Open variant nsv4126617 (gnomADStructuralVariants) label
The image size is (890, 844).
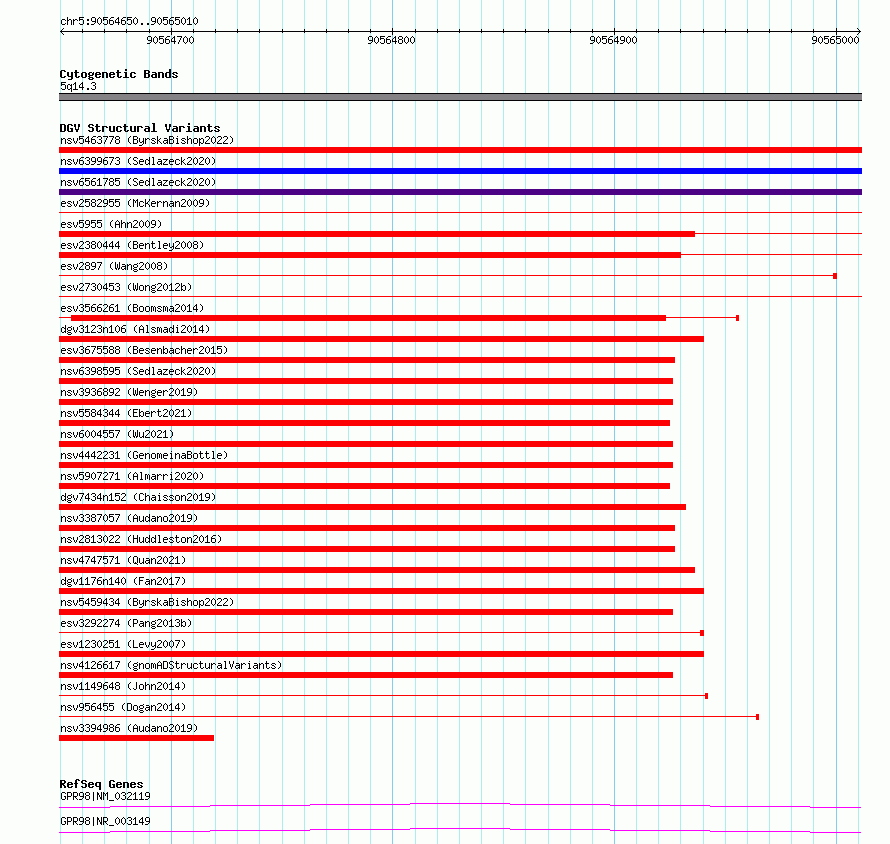pyautogui.click(x=171, y=665)
